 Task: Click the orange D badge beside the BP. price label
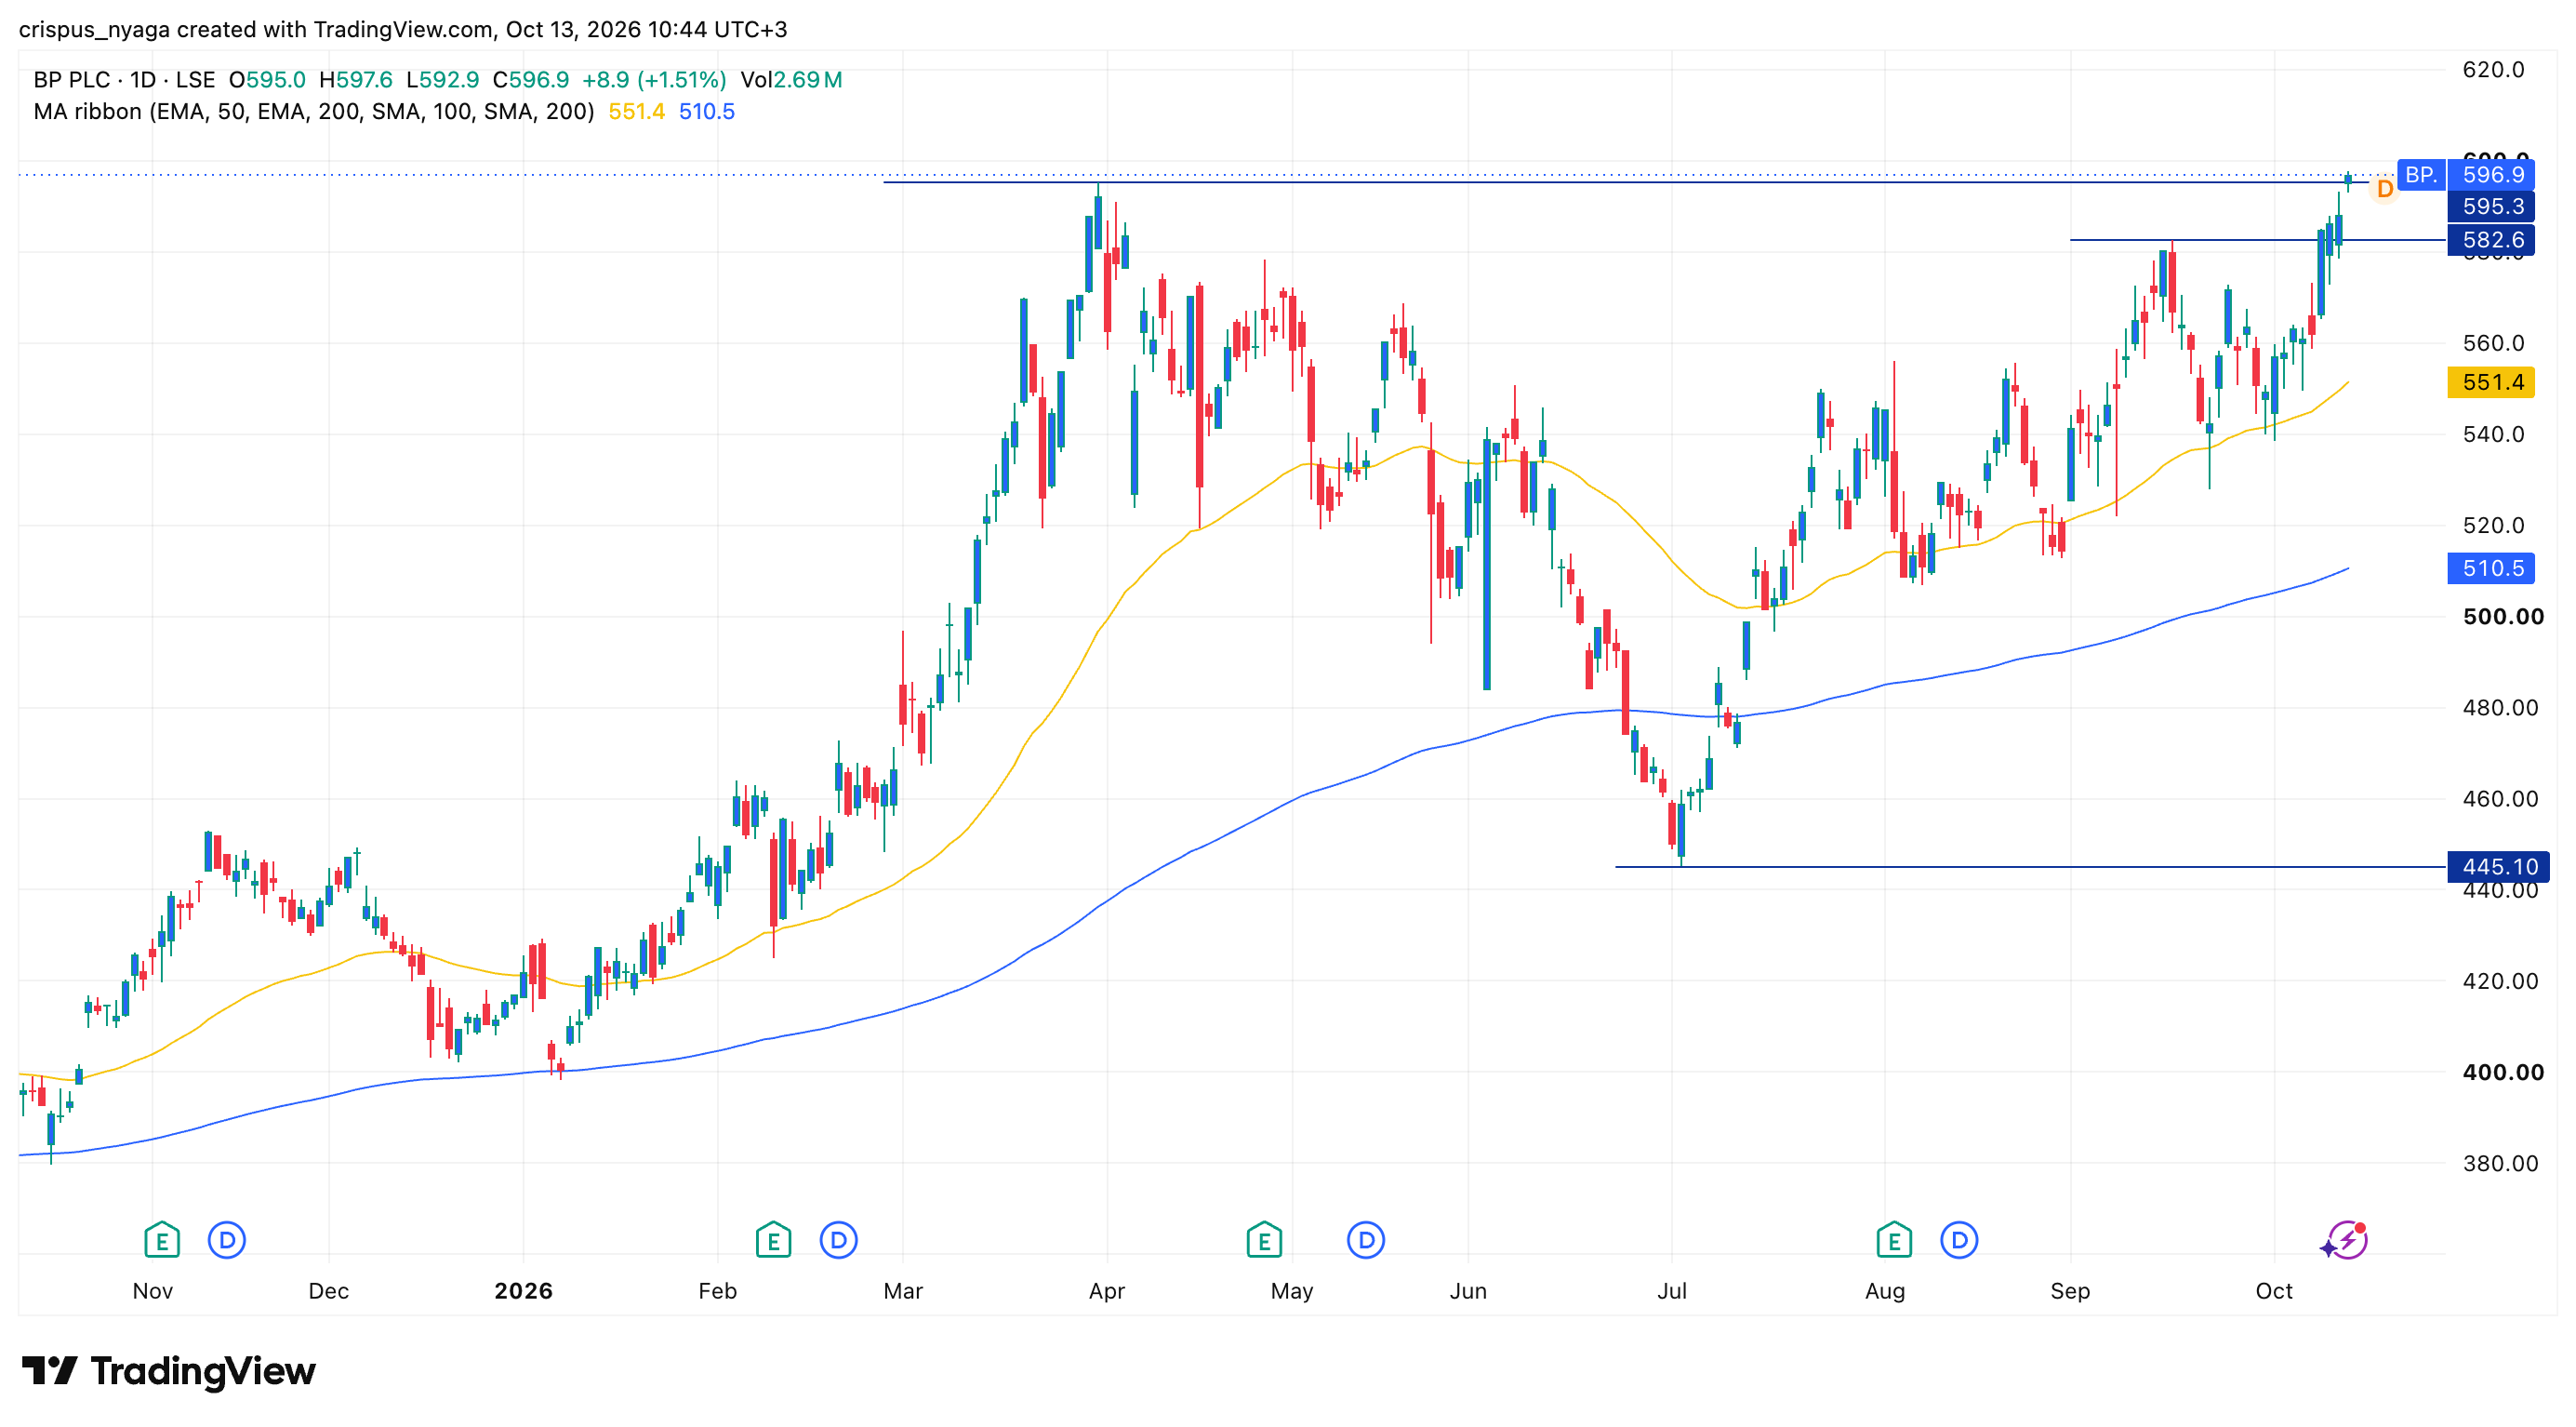coord(2384,189)
